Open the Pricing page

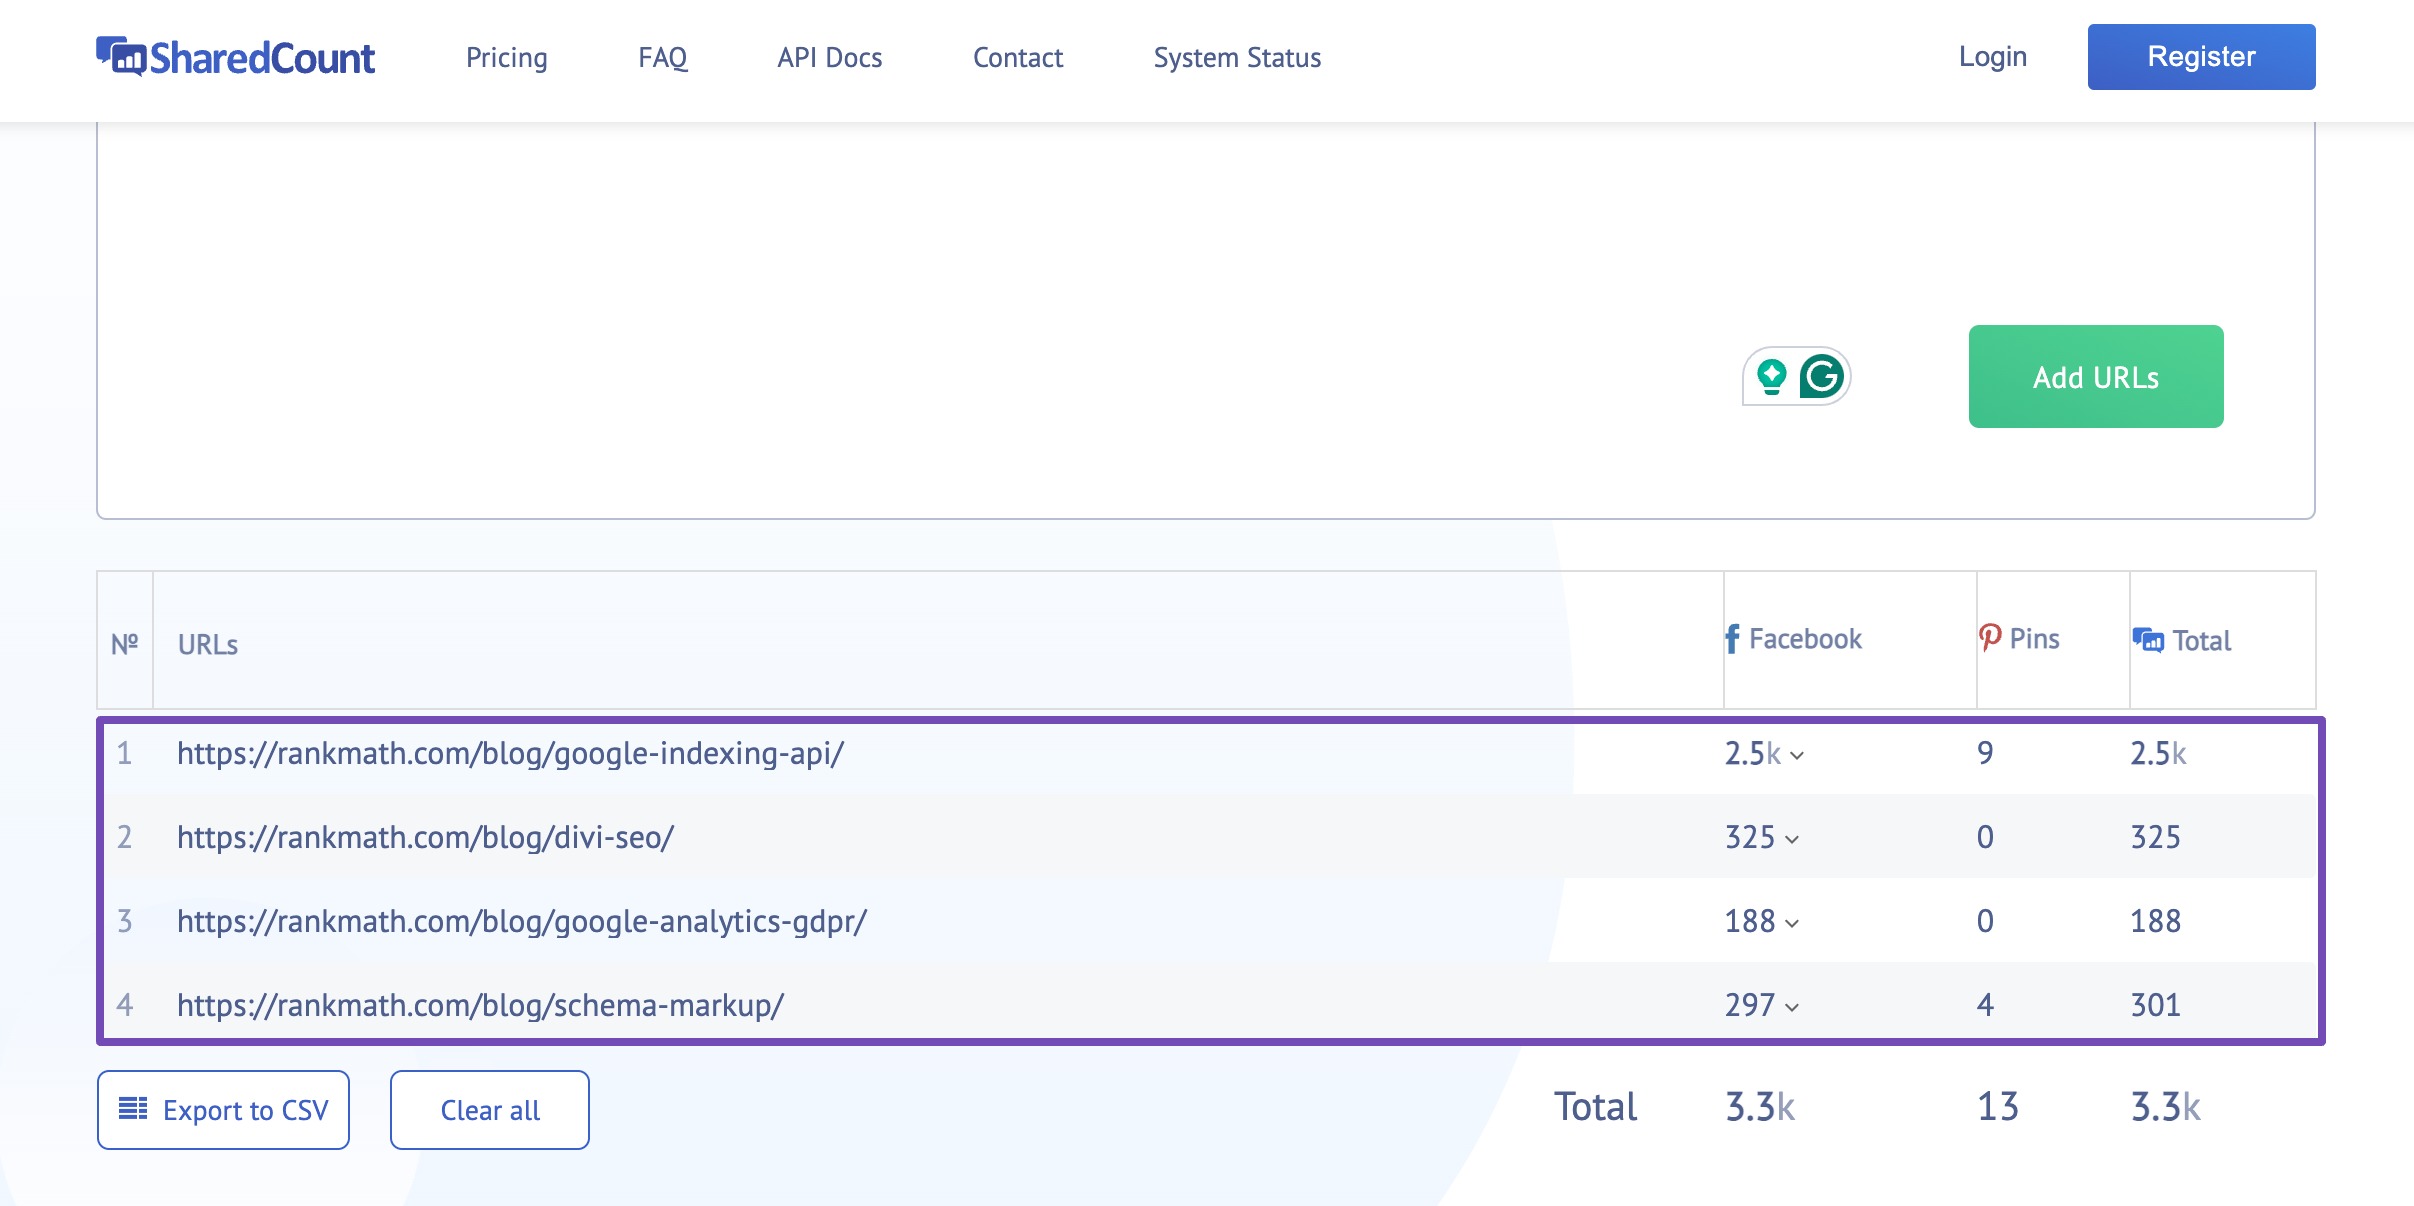pyautogui.click(x=507, y=58)
